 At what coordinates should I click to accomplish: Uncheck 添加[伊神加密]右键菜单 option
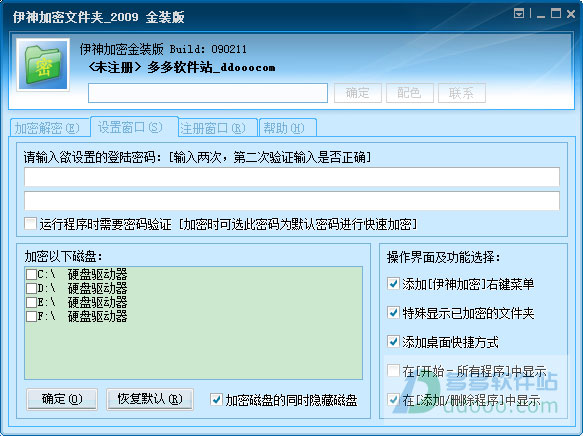[x=393, y=284]
